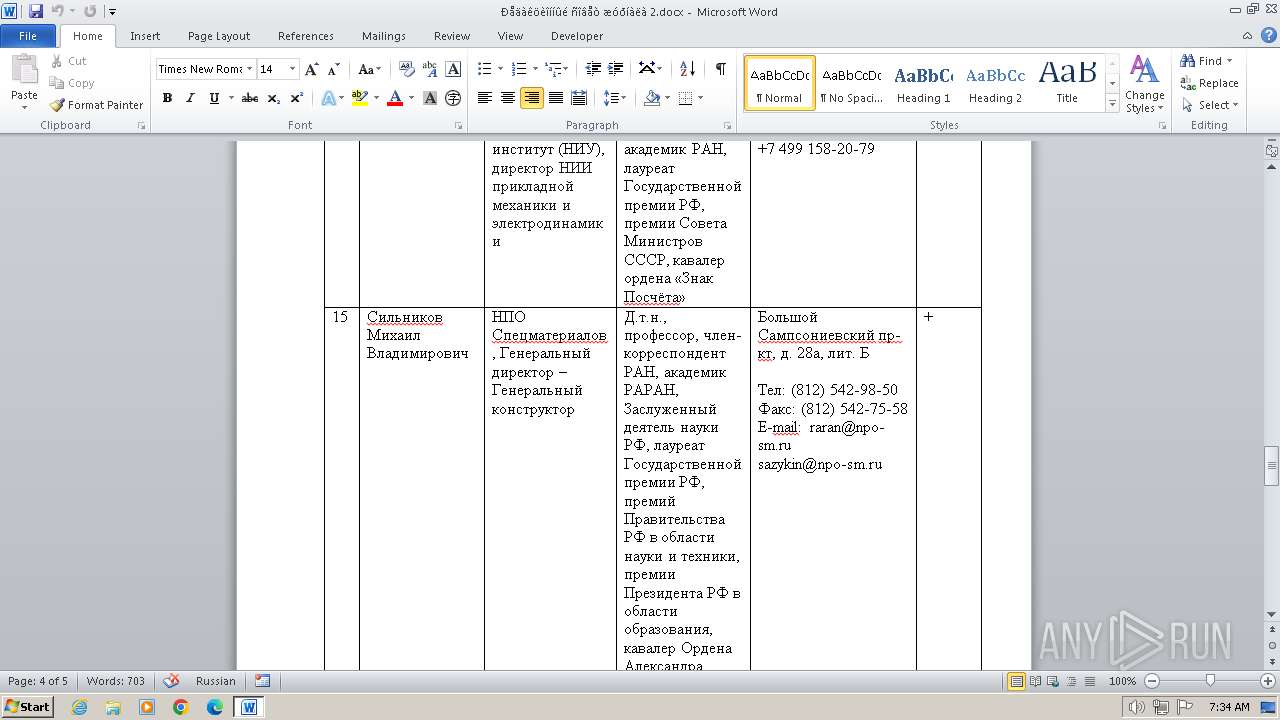Click the Bullets list icon
This screenshot has width=1280, height=720.
tap(485, 69)
